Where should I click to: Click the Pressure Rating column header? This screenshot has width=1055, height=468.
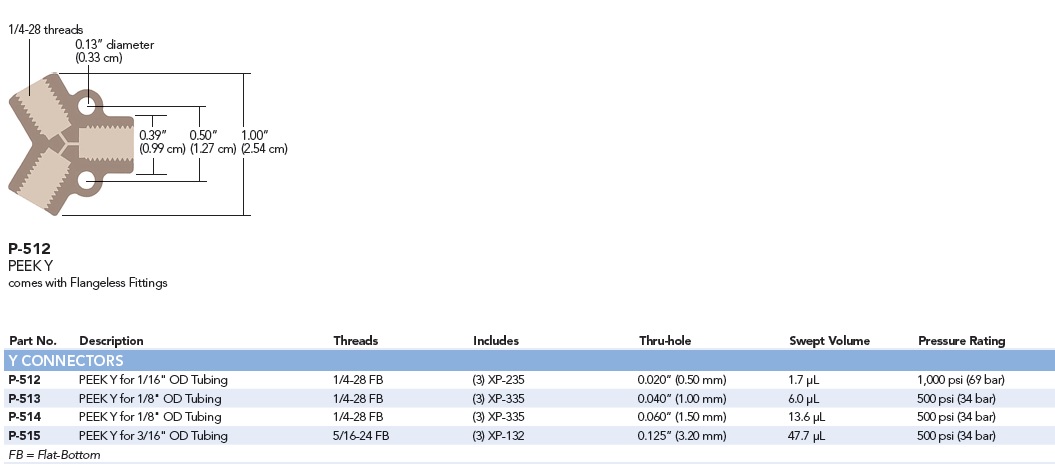(961, 341)
